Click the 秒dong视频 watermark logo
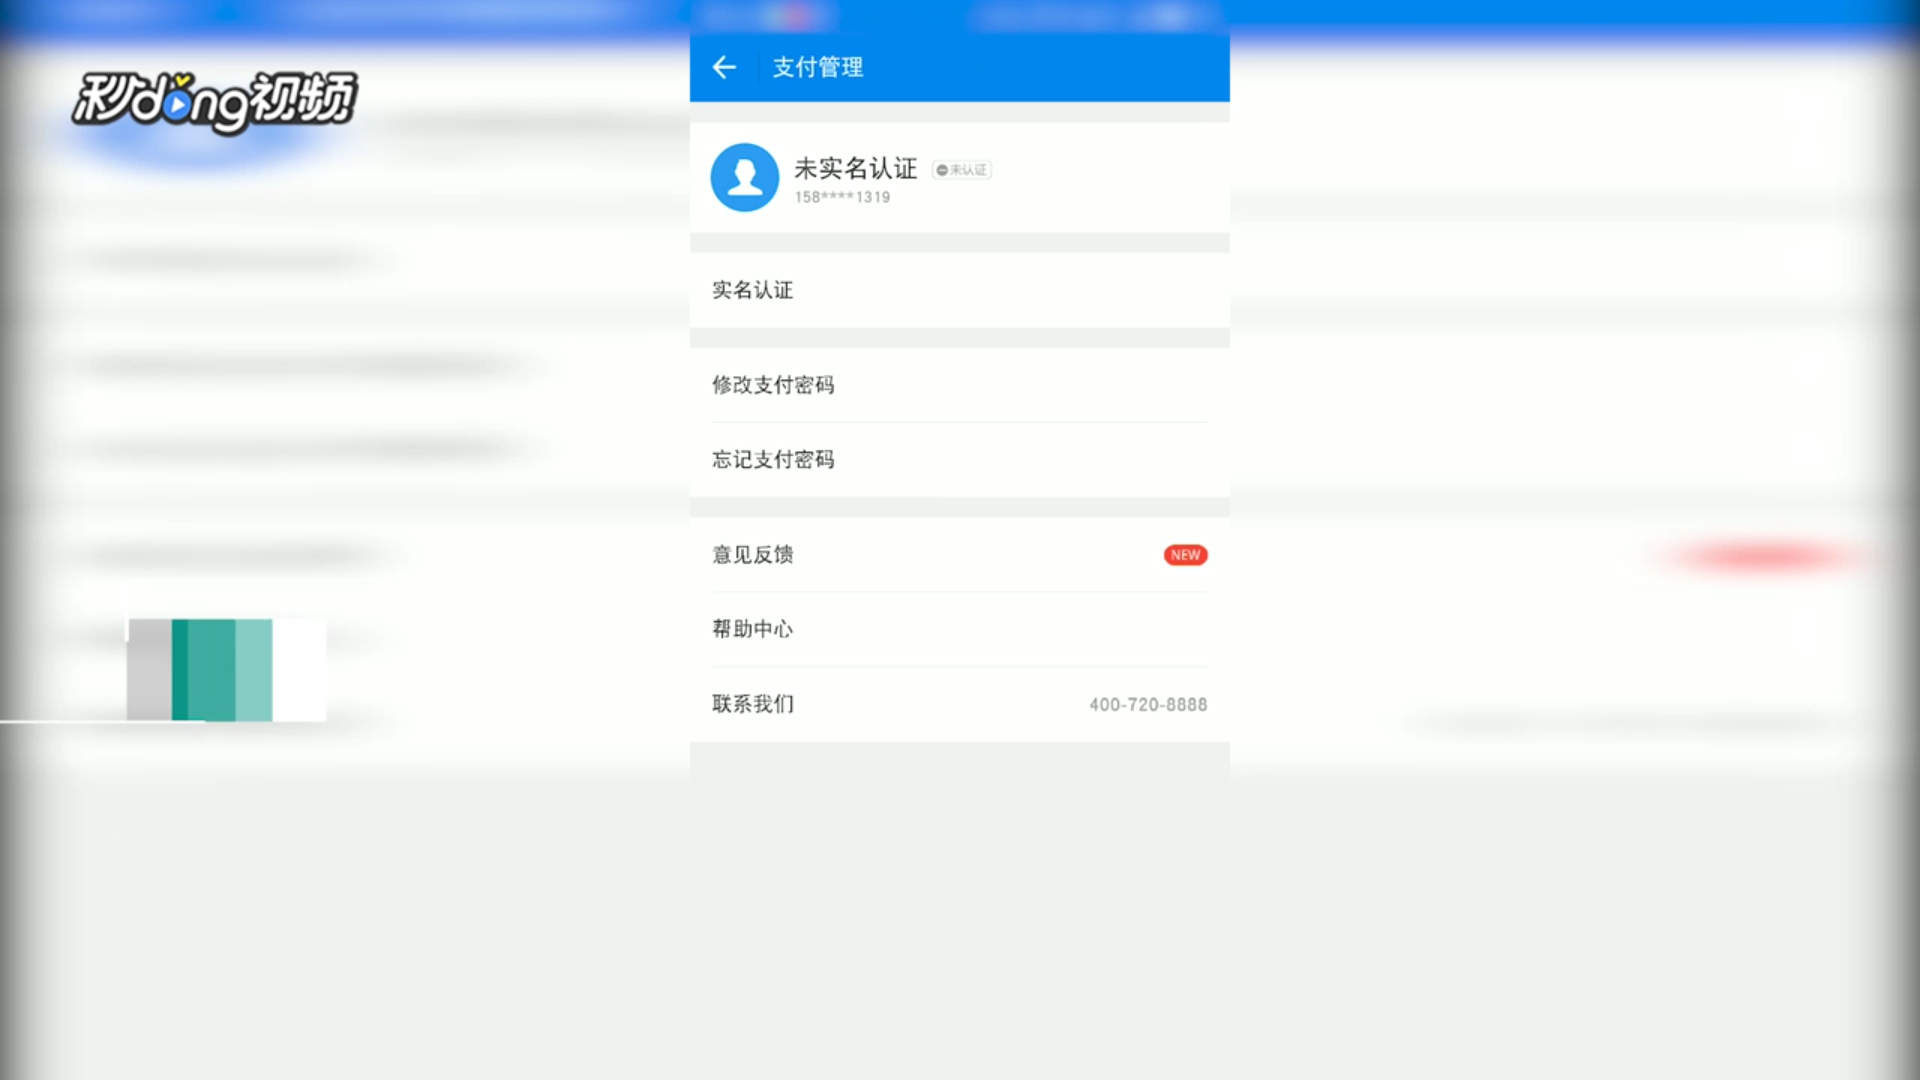The image size is (1920, 1080). tap(214, 101)
